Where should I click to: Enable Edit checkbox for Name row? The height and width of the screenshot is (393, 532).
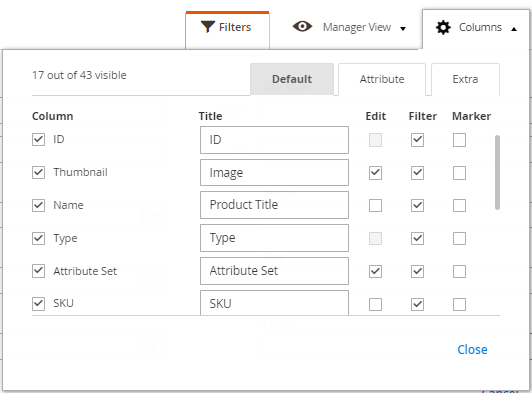(x=375, y=205)
